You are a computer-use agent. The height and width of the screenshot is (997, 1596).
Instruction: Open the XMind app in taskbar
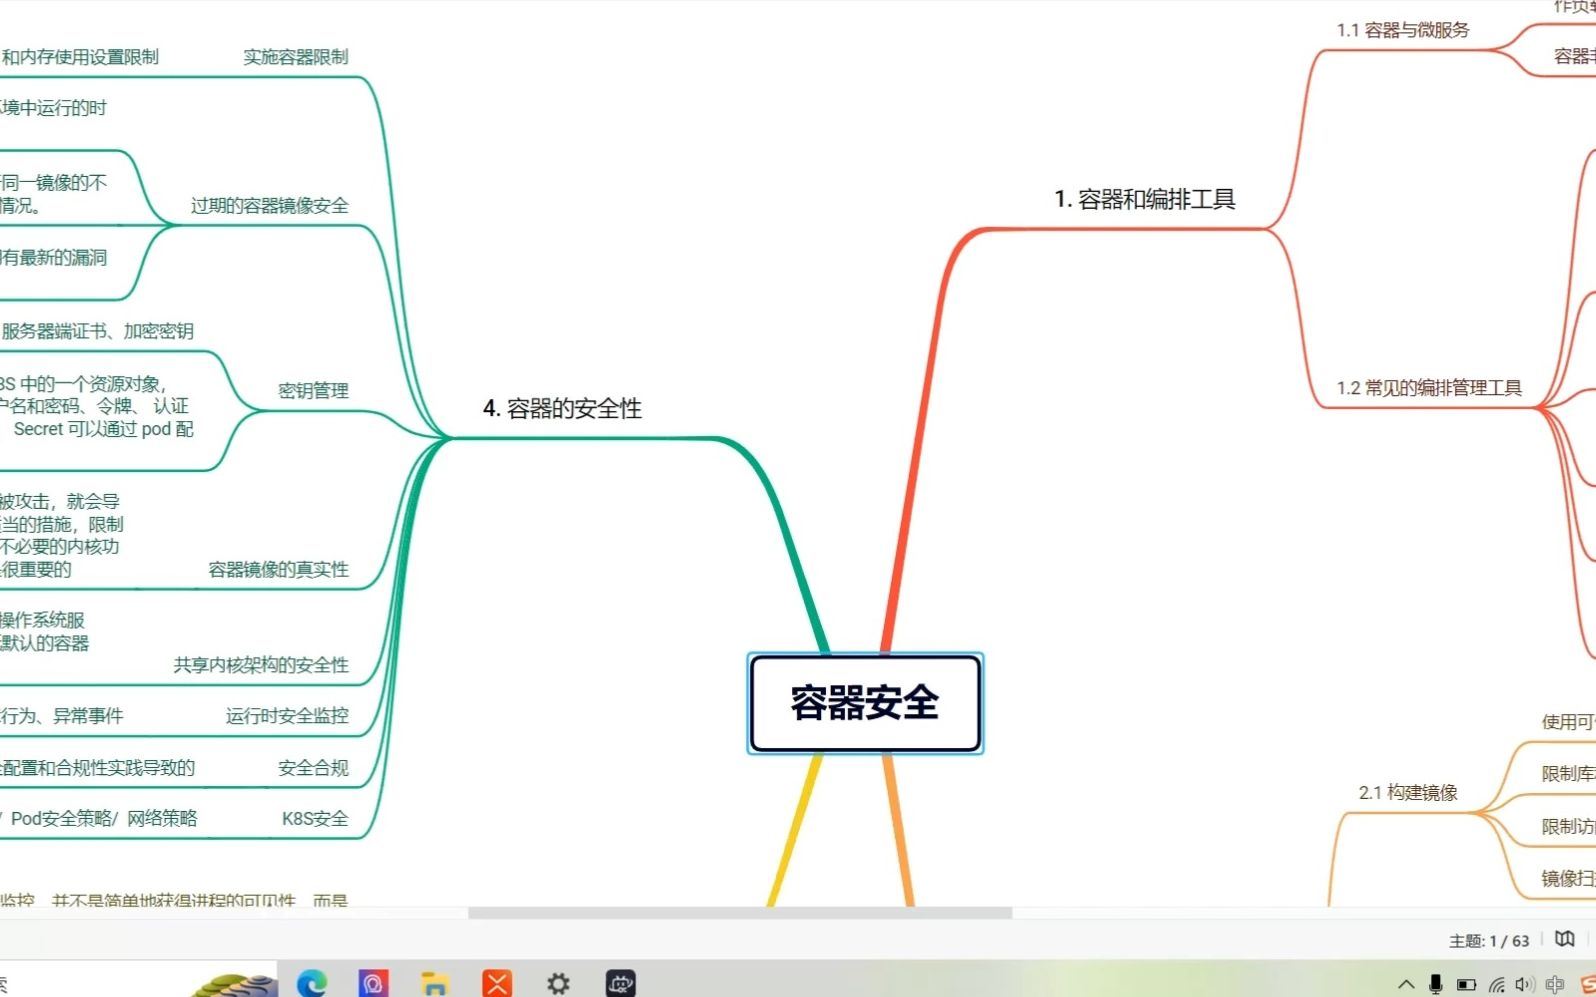pos(497,984)
